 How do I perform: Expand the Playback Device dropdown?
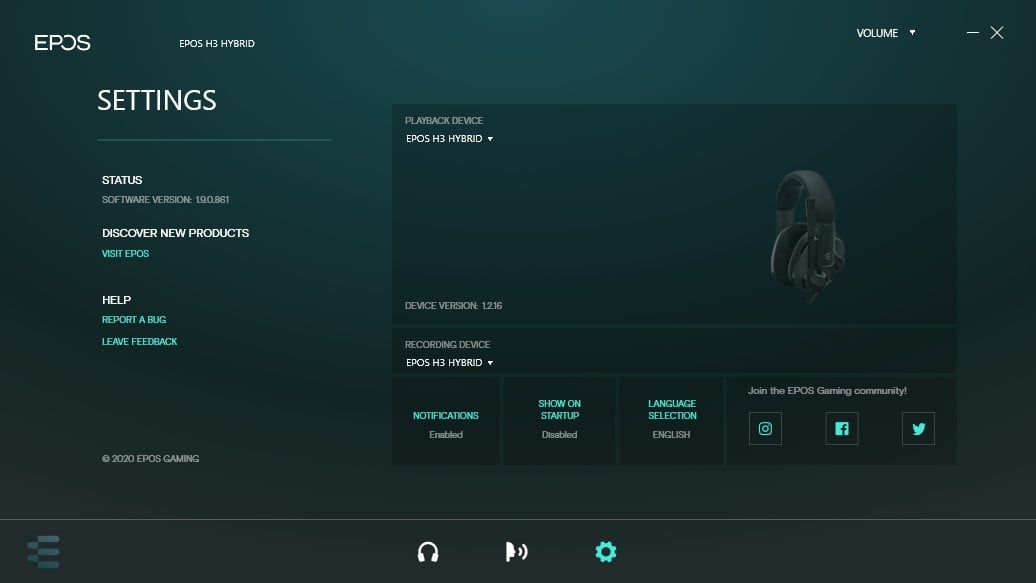point(450,139)
